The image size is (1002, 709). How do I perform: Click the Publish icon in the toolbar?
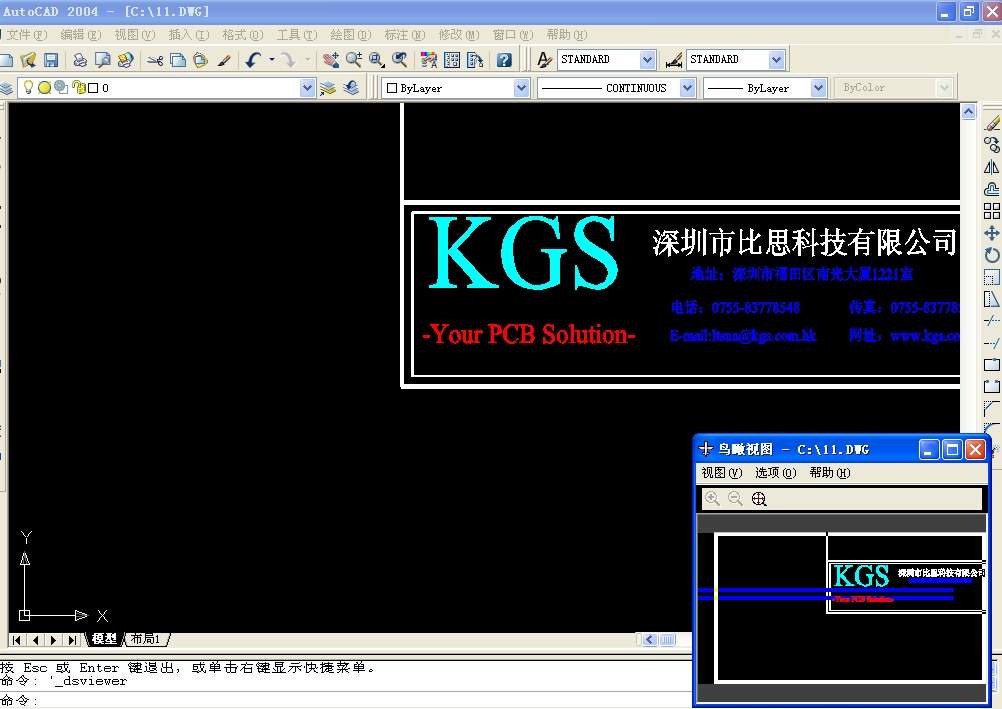tap(125, 60)
